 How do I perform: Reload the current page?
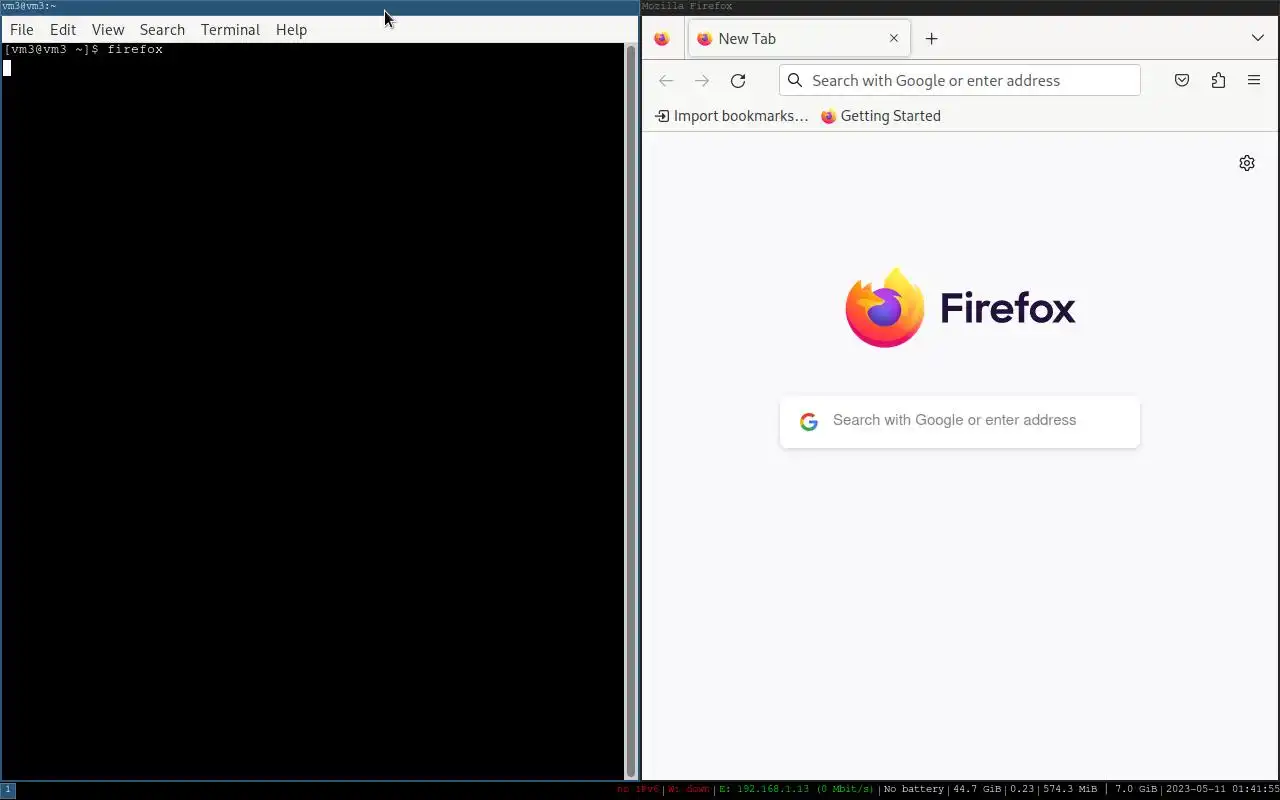coord(738,81)
